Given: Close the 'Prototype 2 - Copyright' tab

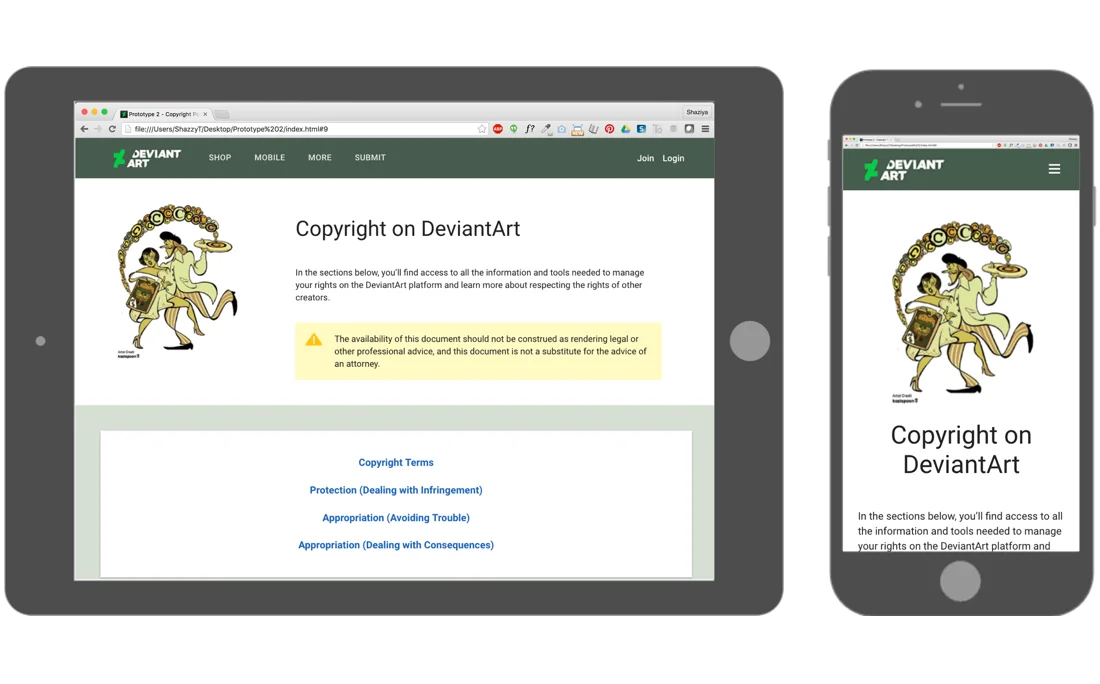Looking at the screenshot, I should pyautogui.click(x=205, y=114).
